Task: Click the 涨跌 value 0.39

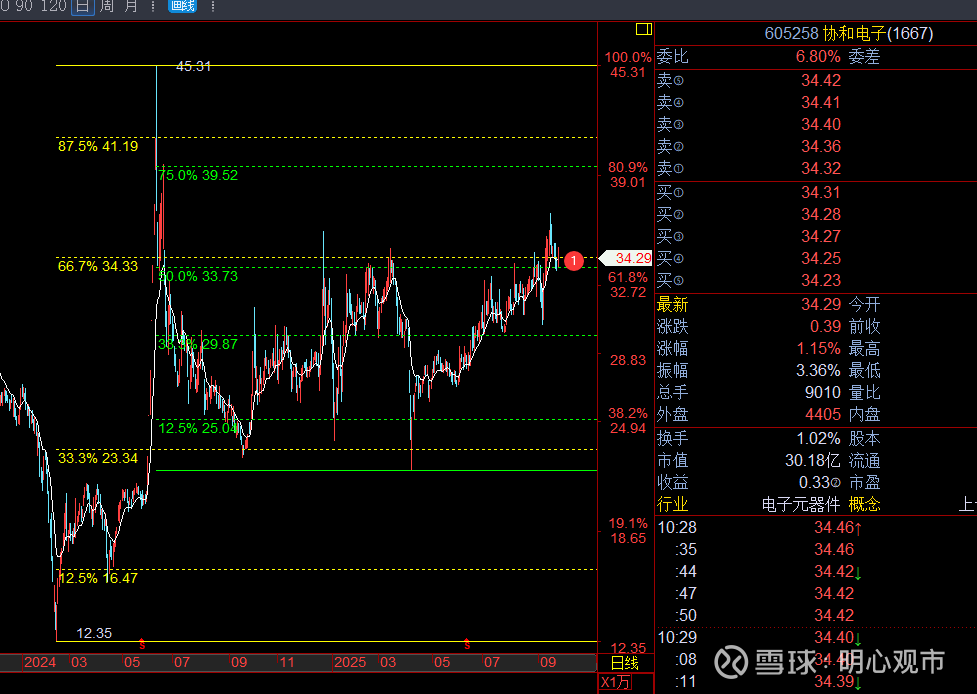Action: [826, 326]
